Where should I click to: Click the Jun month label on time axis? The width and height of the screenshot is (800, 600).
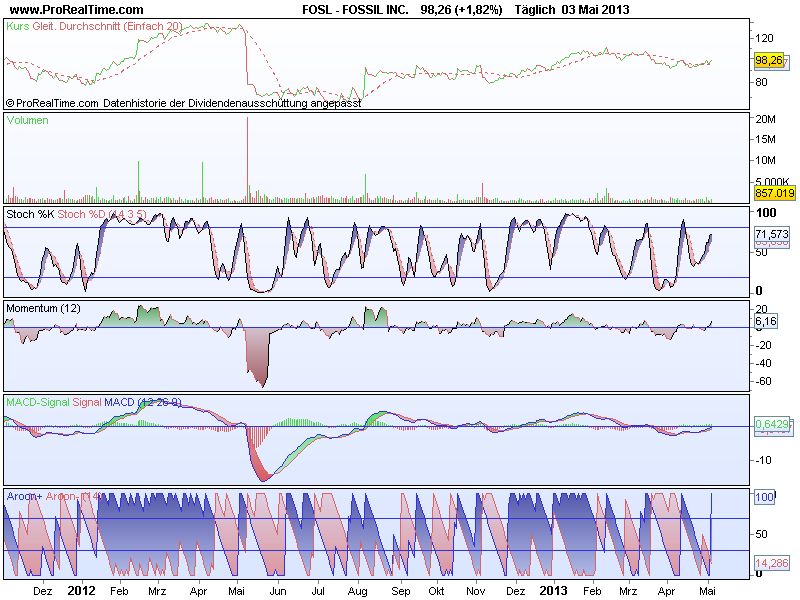278,591
